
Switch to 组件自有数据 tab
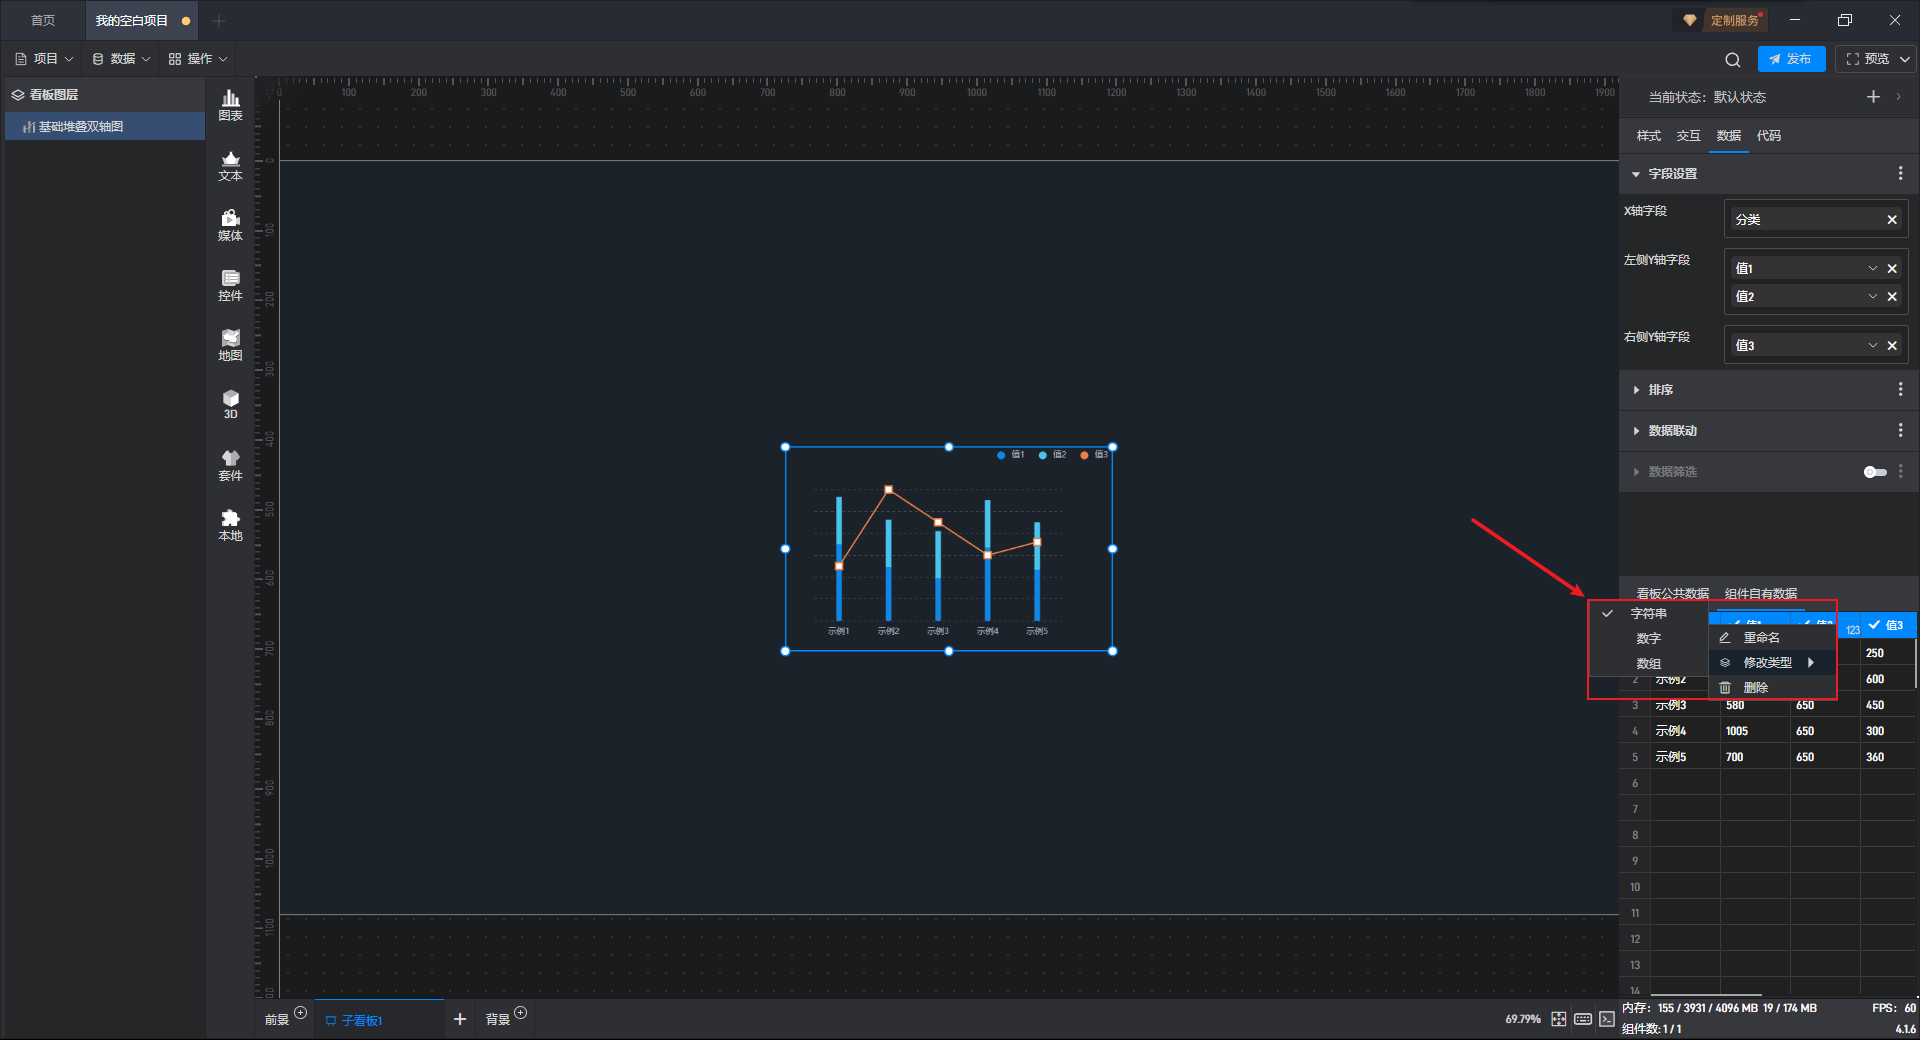[x=1760, y=594]
